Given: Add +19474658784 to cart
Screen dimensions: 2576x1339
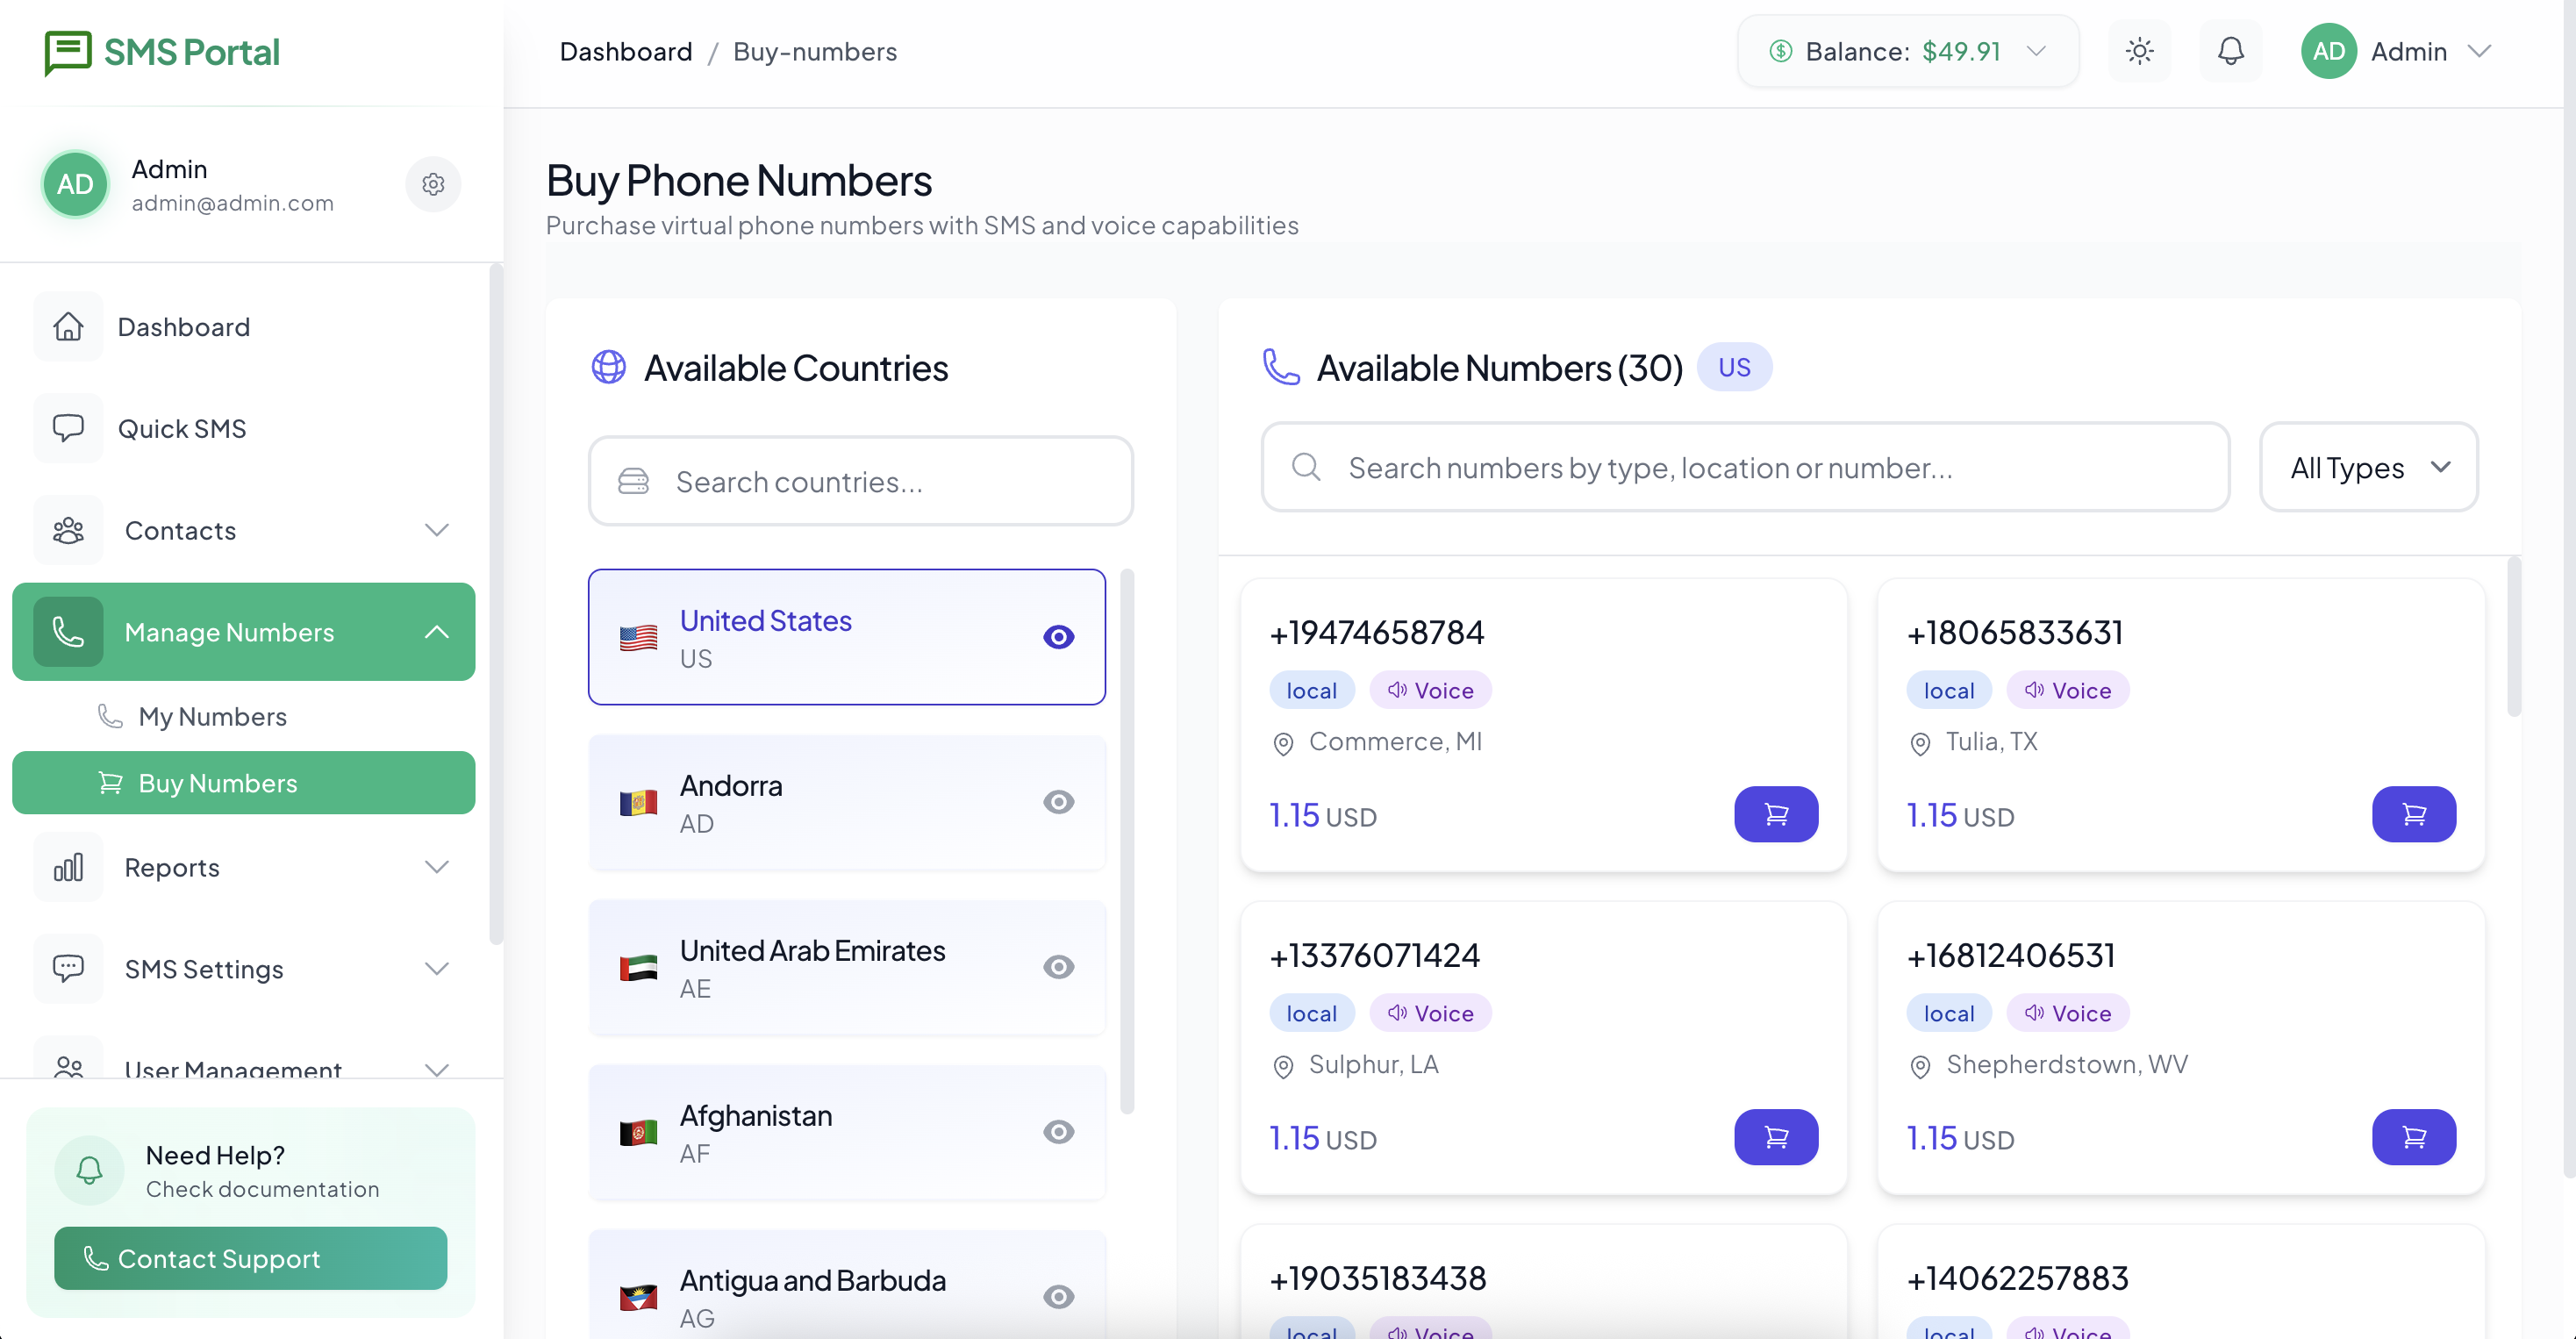Looking at the screenshot, I should pyautogui.click(x=1776, y=814).
